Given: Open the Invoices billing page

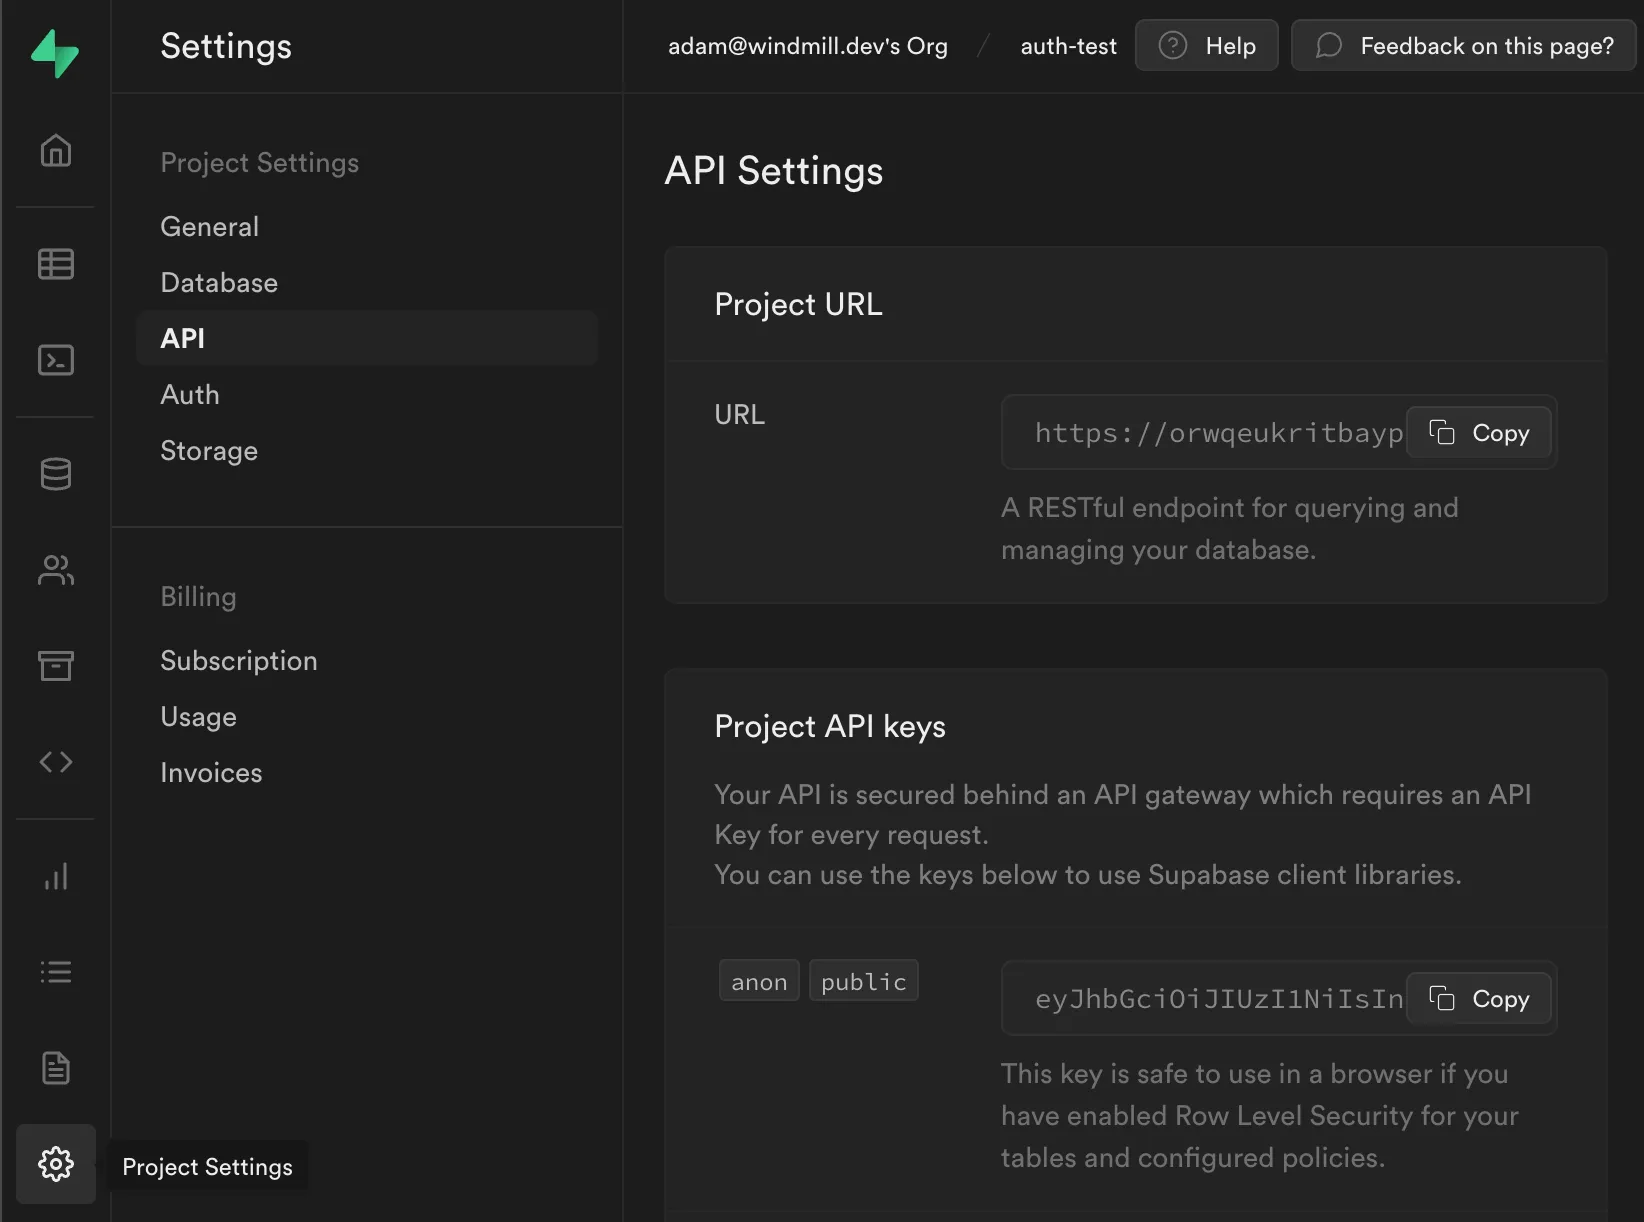Looking at the screenshot, I should tap(210, 772).
